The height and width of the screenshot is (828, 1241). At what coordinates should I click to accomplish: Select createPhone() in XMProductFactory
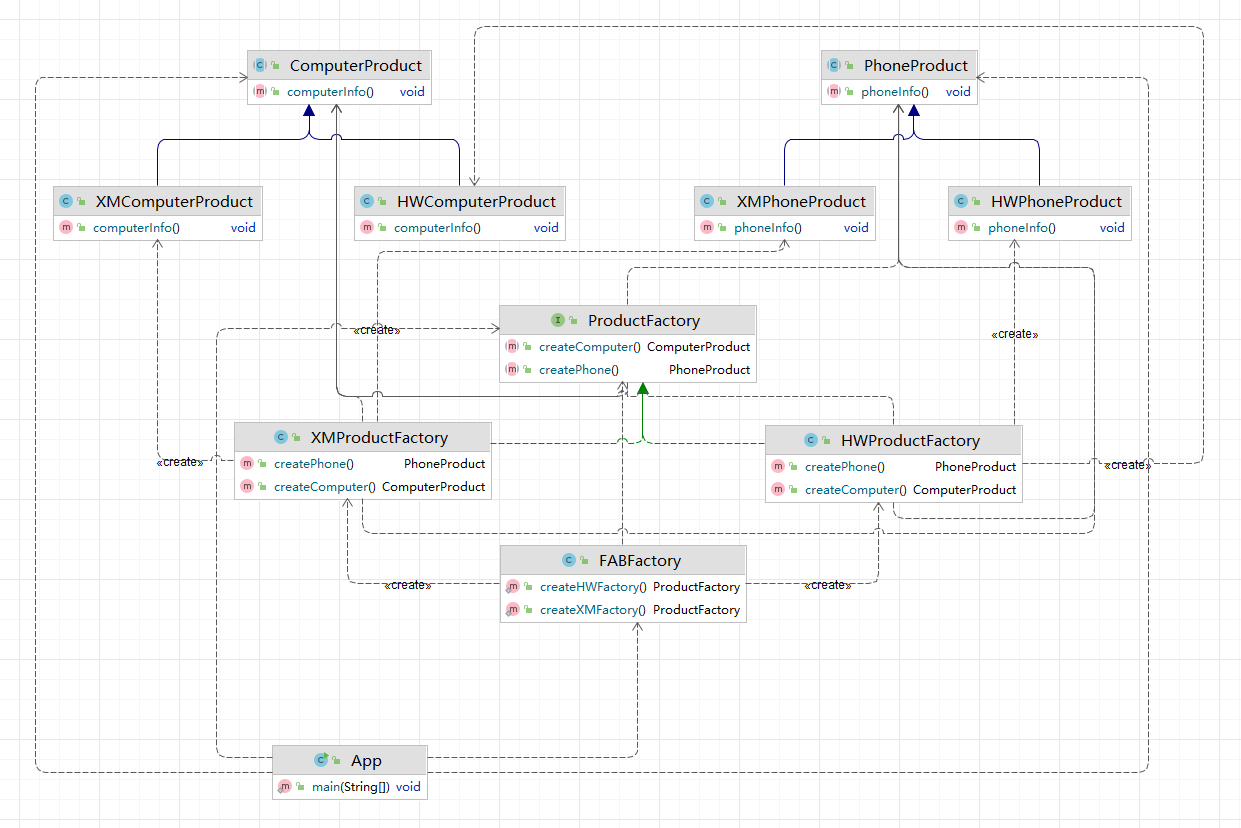(x=314, y=463)
